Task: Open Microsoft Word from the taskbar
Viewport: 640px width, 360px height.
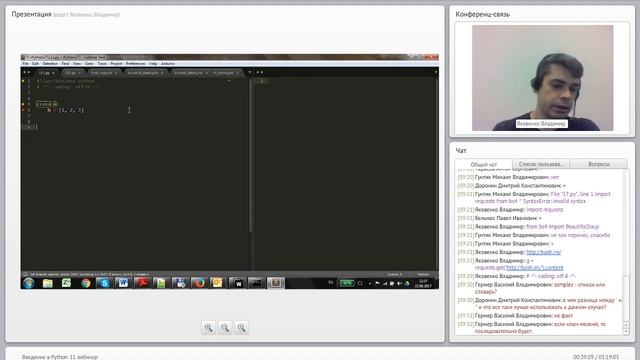Action: tap(123, 283)
